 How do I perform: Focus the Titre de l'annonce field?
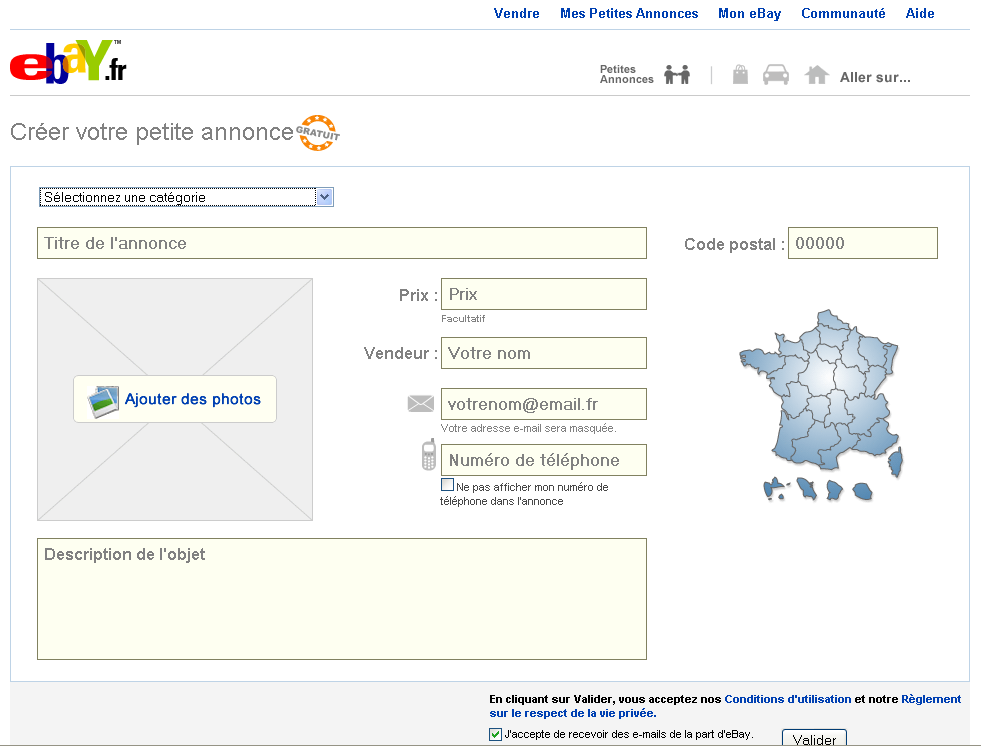point(342,243)
